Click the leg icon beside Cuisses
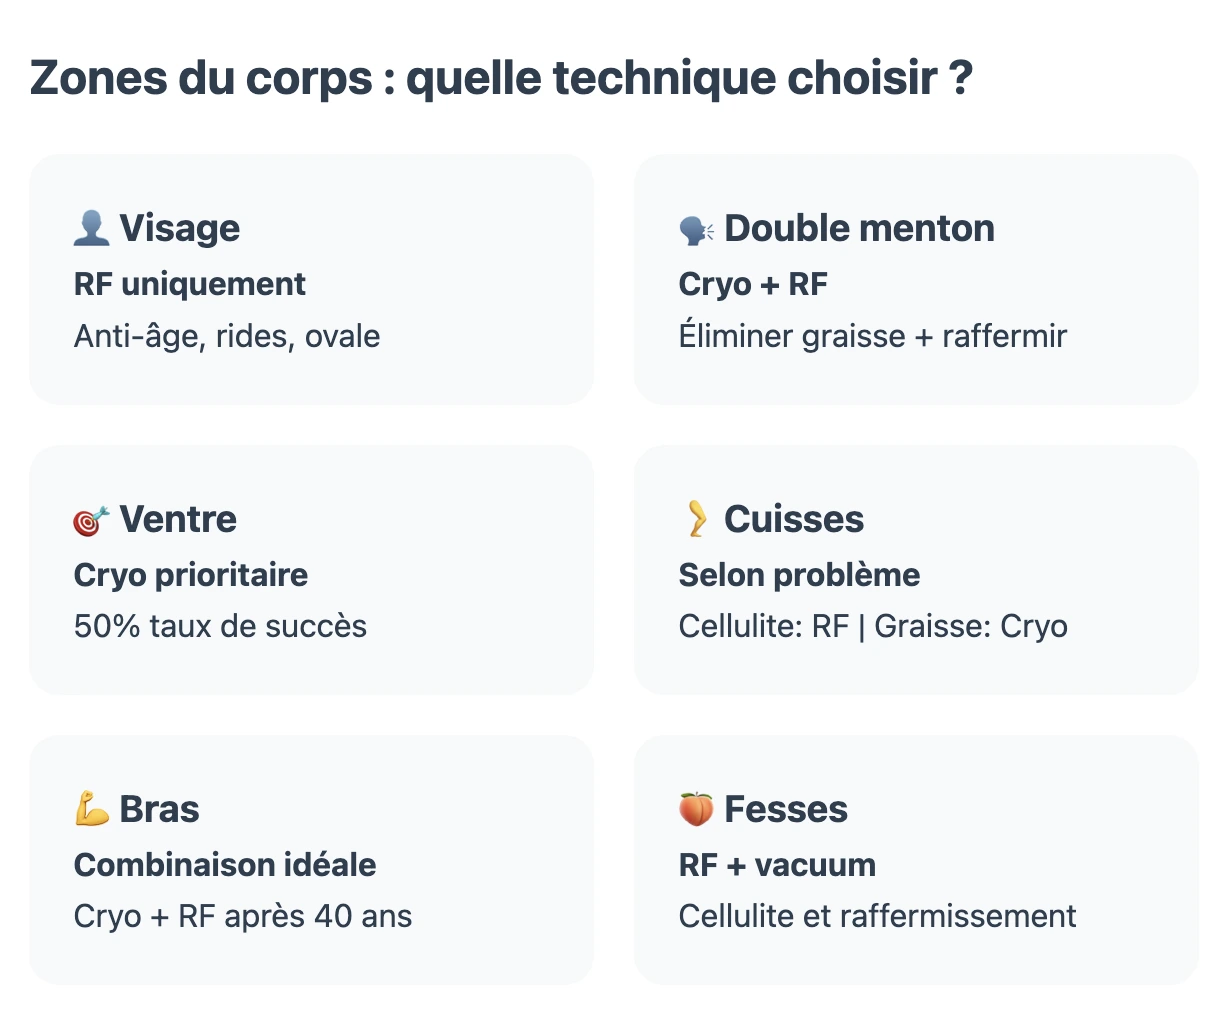 click(x=696, y=519)
